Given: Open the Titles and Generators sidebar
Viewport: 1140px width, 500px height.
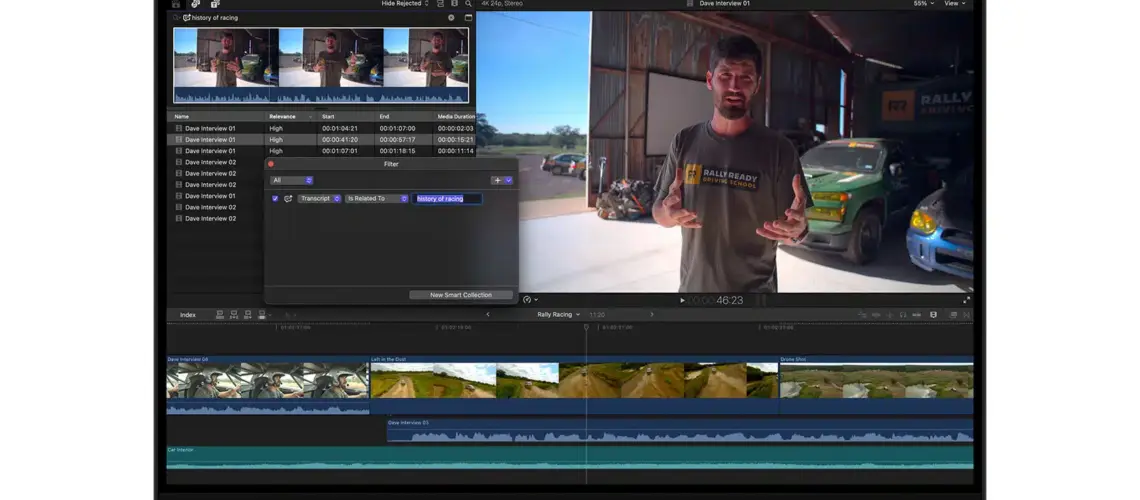Looking at the screenshot, I should point(215,4).
